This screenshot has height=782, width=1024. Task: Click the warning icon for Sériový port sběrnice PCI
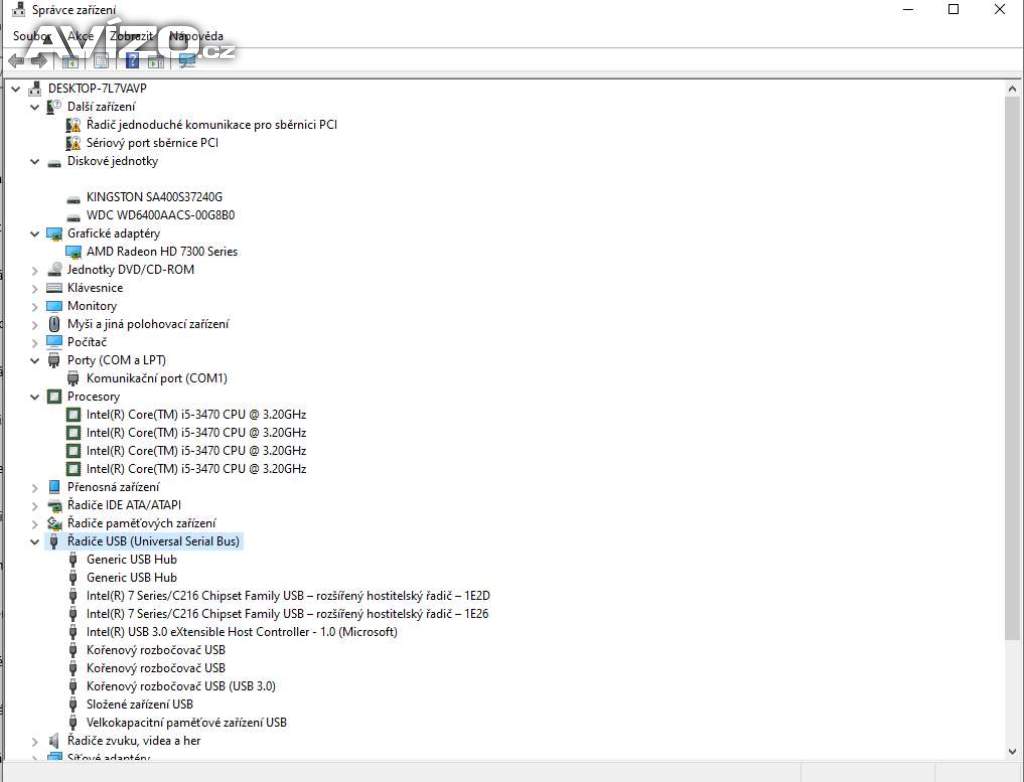click(73, 143)
